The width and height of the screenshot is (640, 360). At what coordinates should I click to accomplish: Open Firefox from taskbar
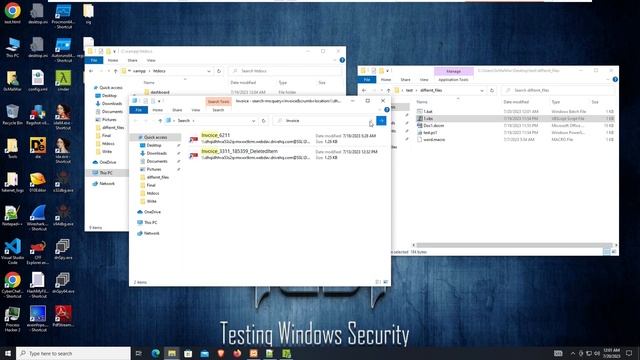237,353
